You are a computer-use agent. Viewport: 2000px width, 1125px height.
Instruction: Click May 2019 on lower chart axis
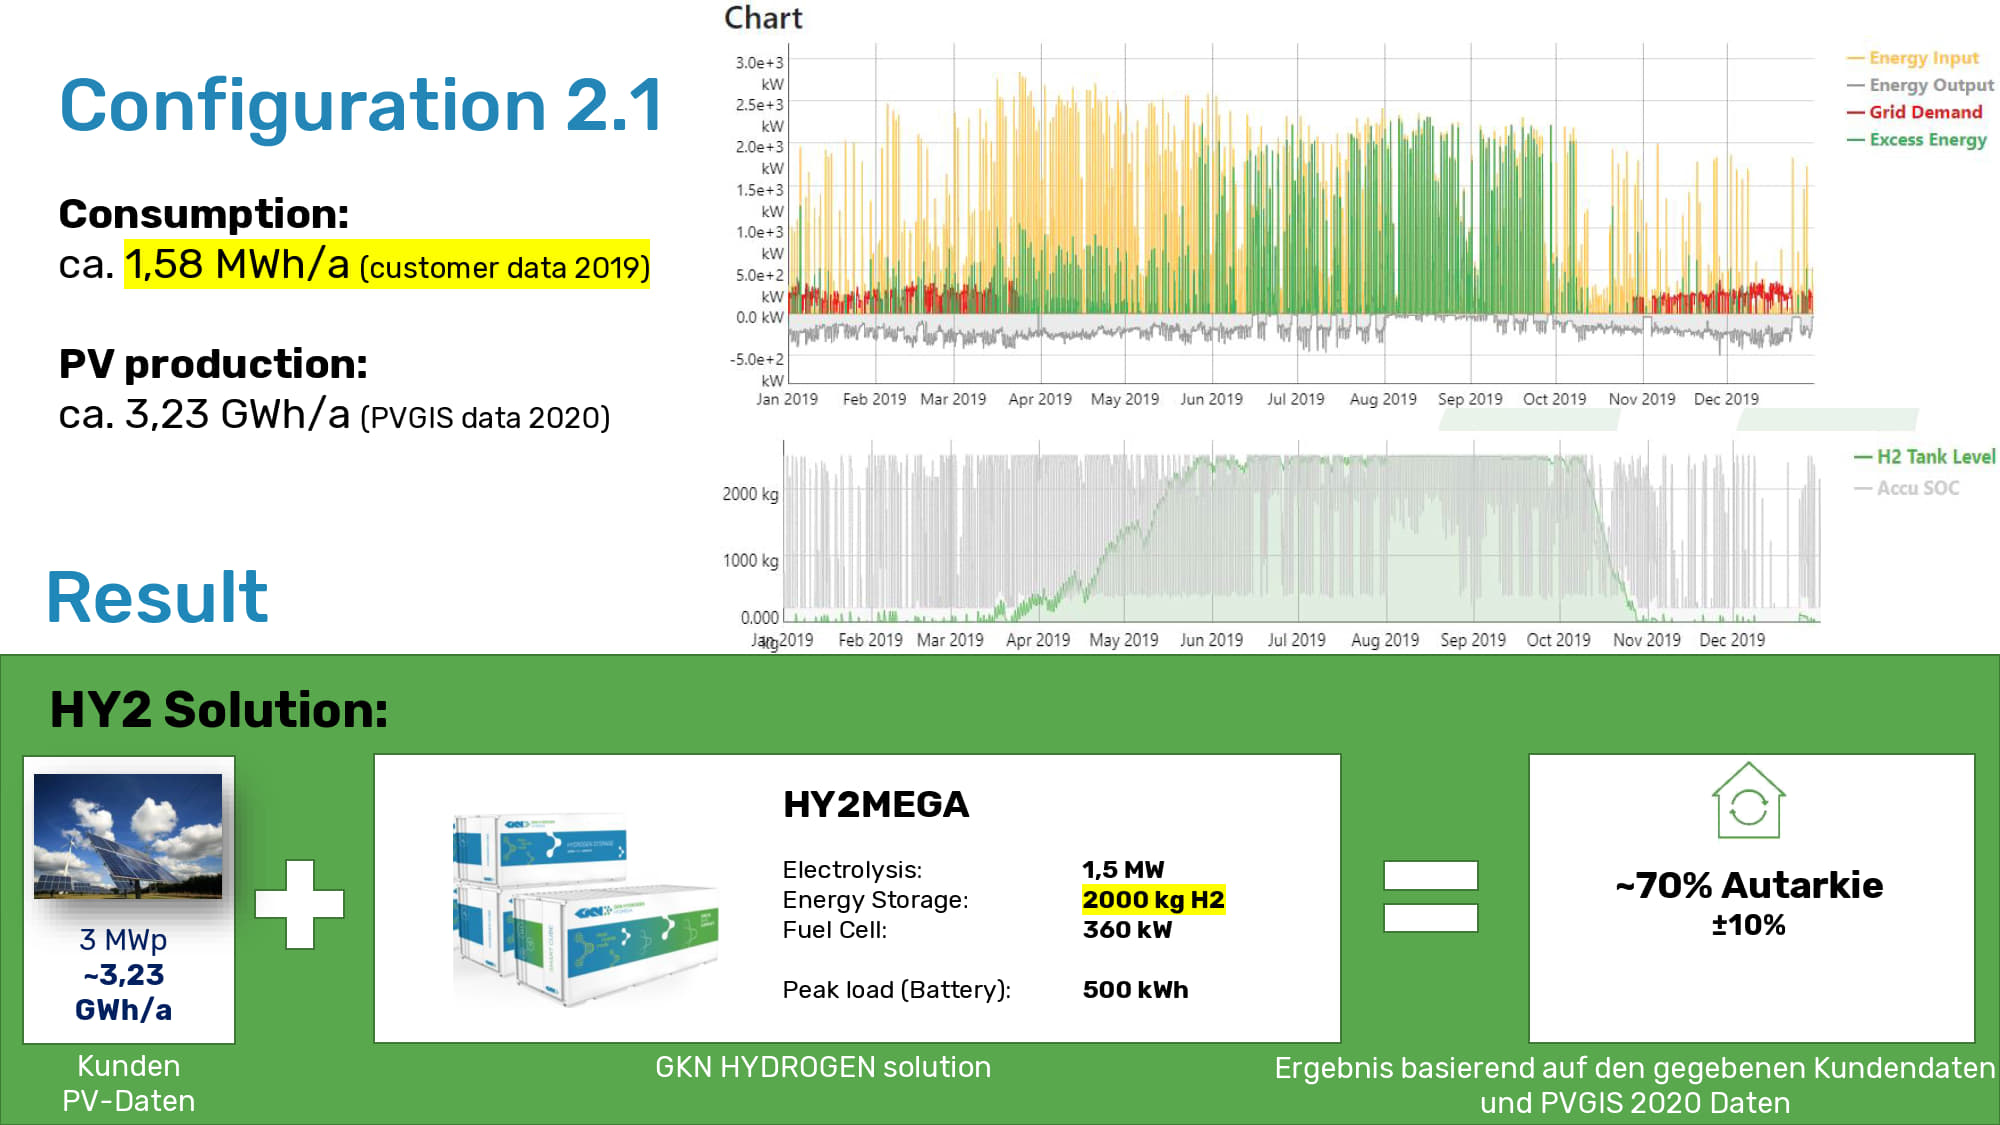pos(1123,640)
